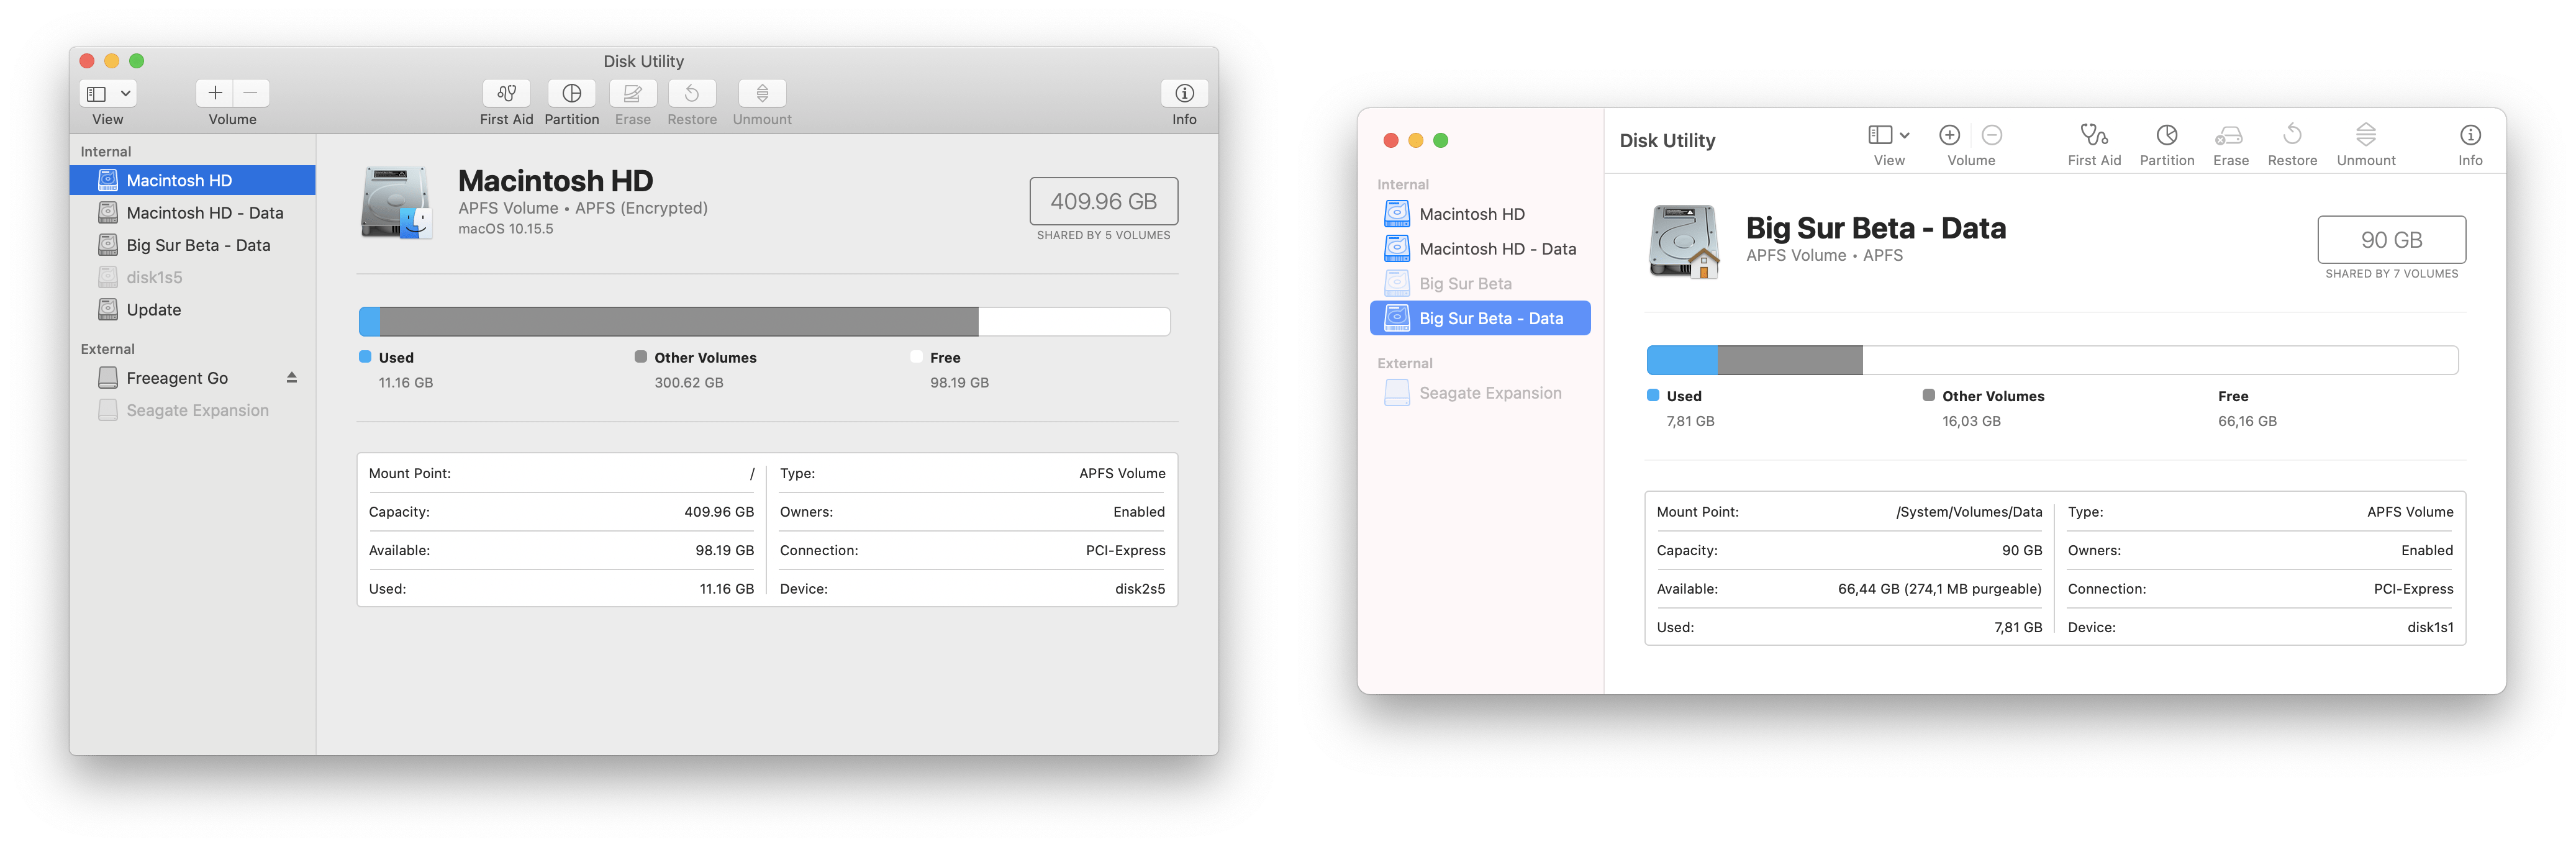
Task: Click Big Sur Beta - Data drive icon
Action: coord(1684,241)
